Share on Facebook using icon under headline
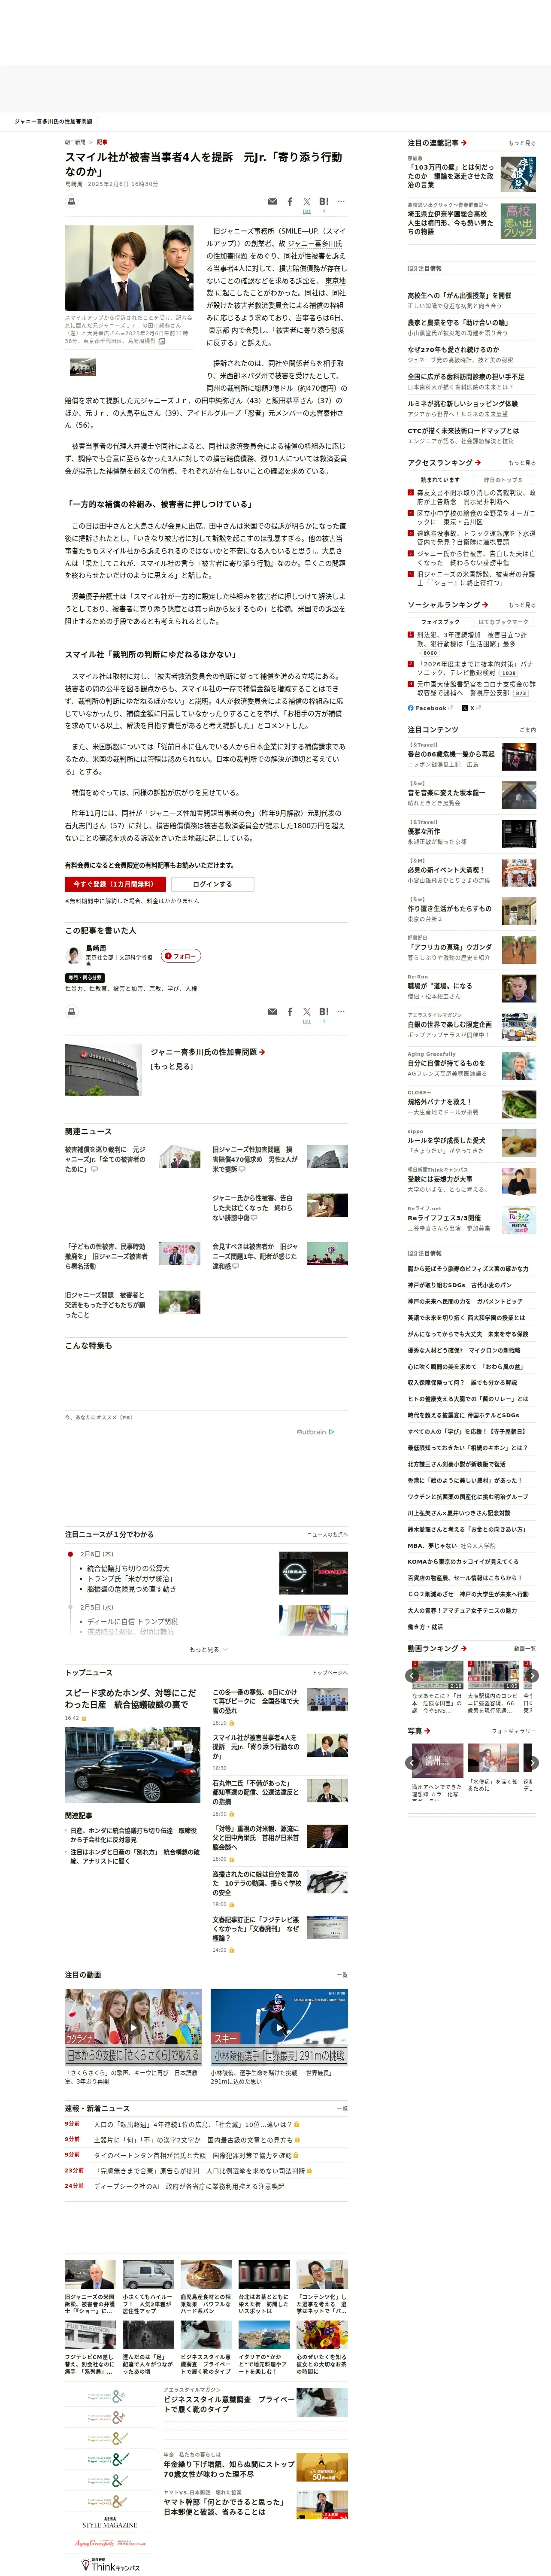The width and height of the screenshot is (551, 2576). tap(290, 201)
